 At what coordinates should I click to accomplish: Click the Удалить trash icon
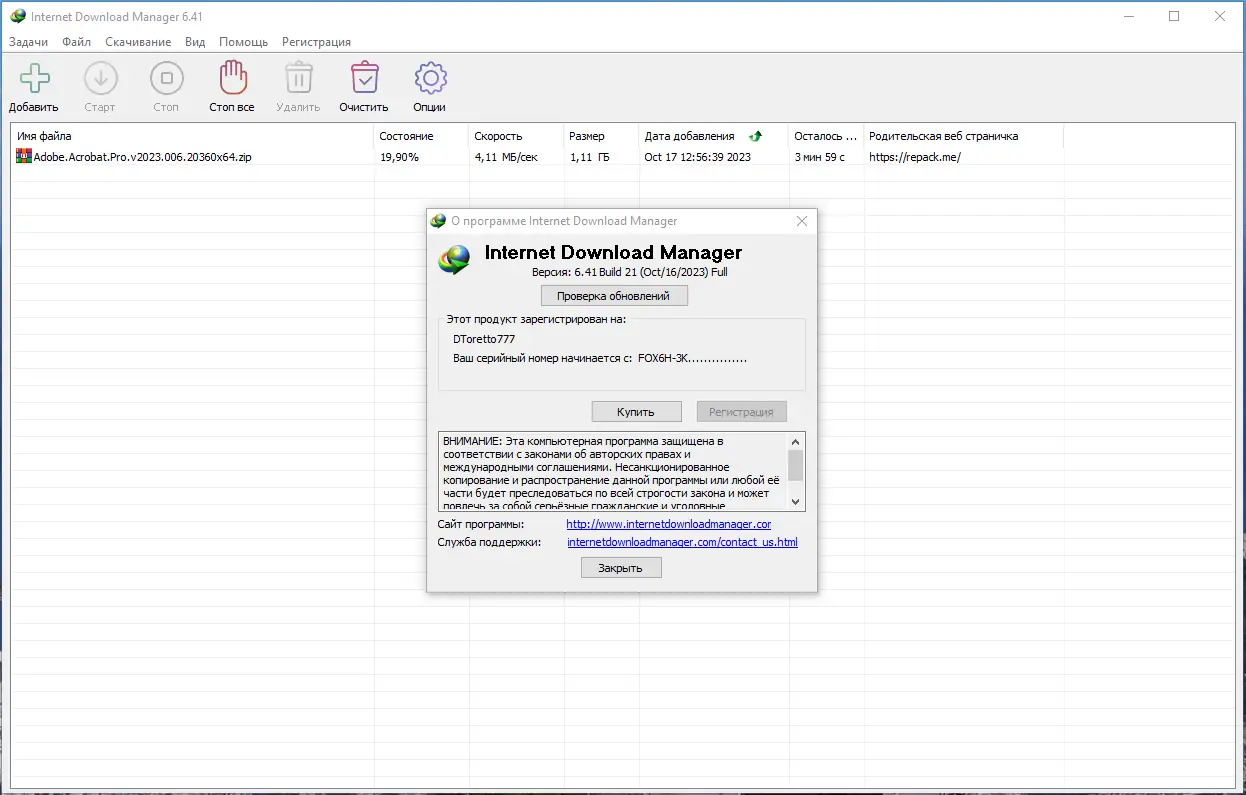tap(298, 78)
